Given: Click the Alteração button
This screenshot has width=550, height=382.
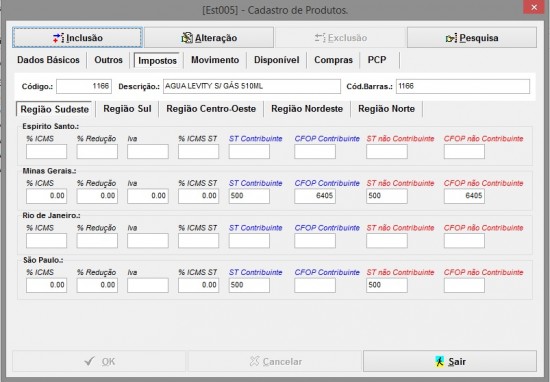Looking at the screenshot, I should (x=209, y=38).
